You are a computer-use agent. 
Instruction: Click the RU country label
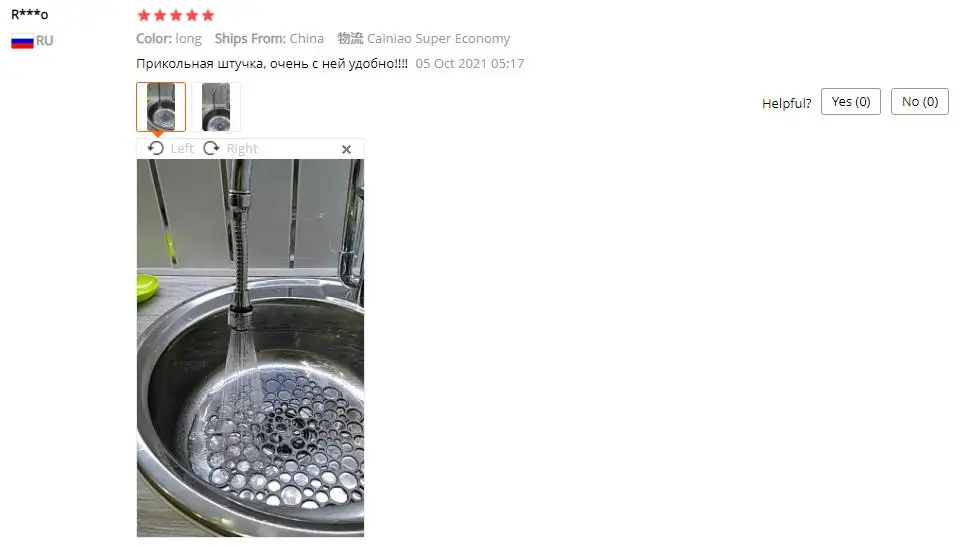click(x=44, y=41)
